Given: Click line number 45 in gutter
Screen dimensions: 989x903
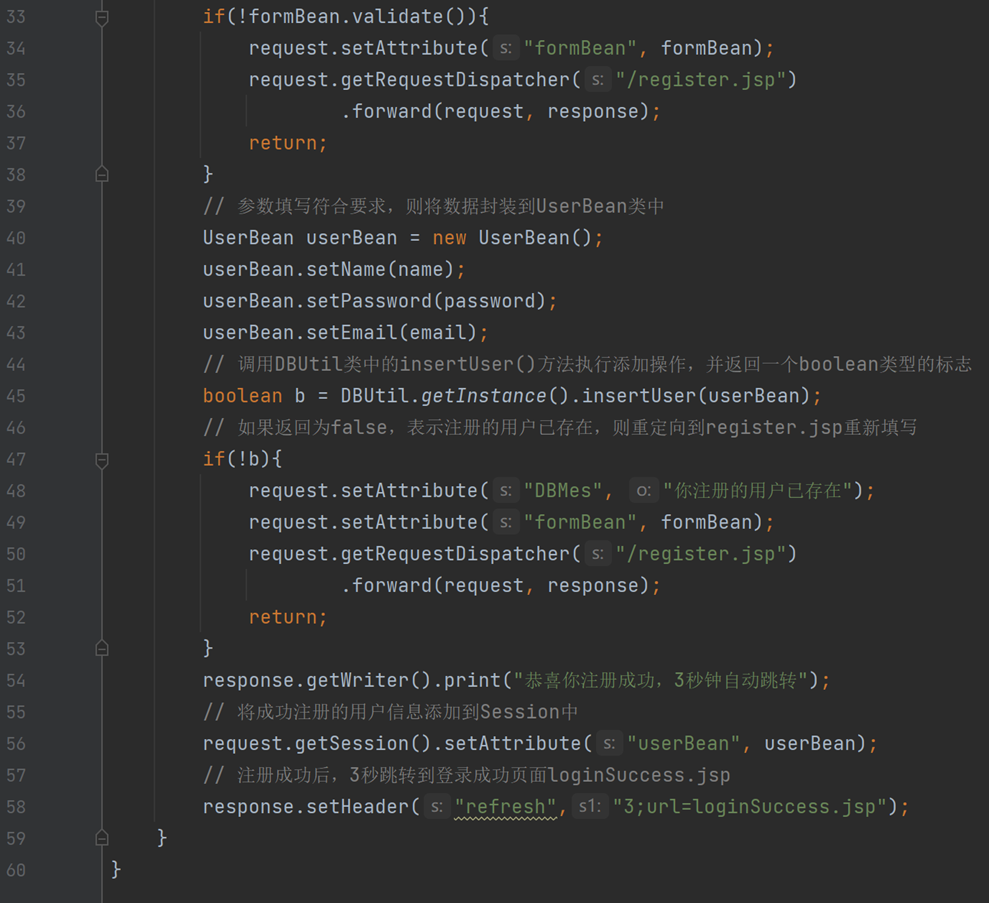Looking at the screenshot, I should point(16,396).
